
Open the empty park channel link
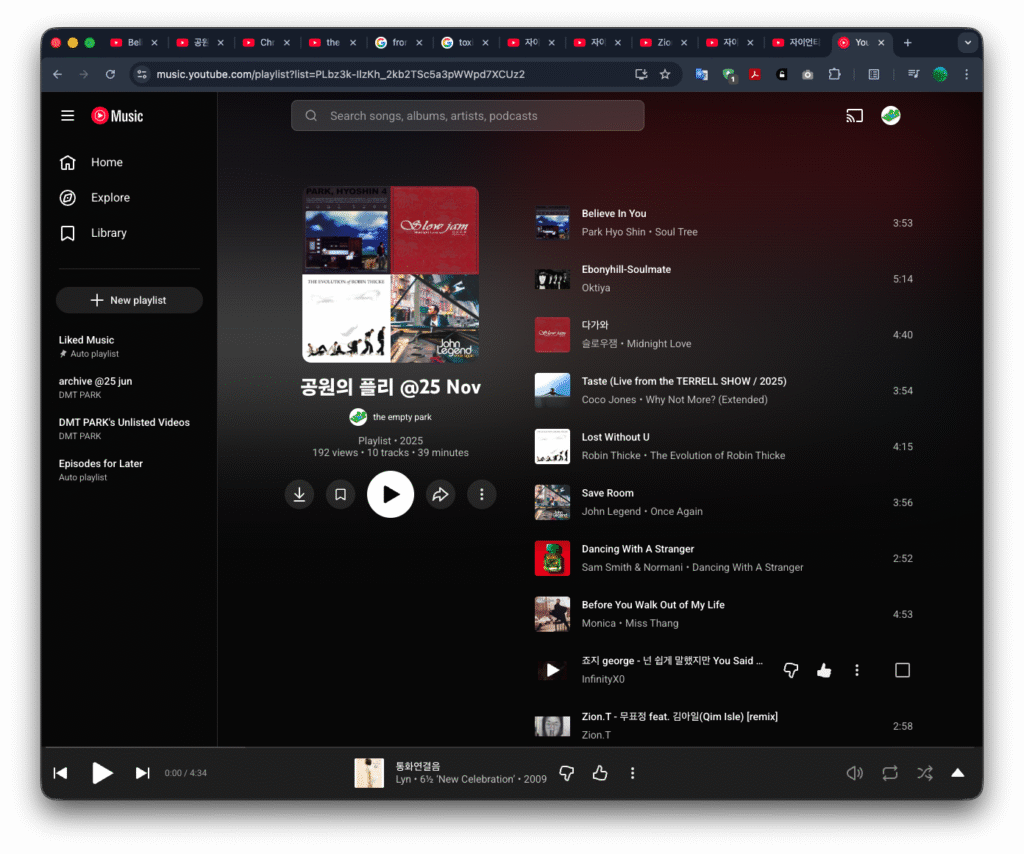pos(401,417)
